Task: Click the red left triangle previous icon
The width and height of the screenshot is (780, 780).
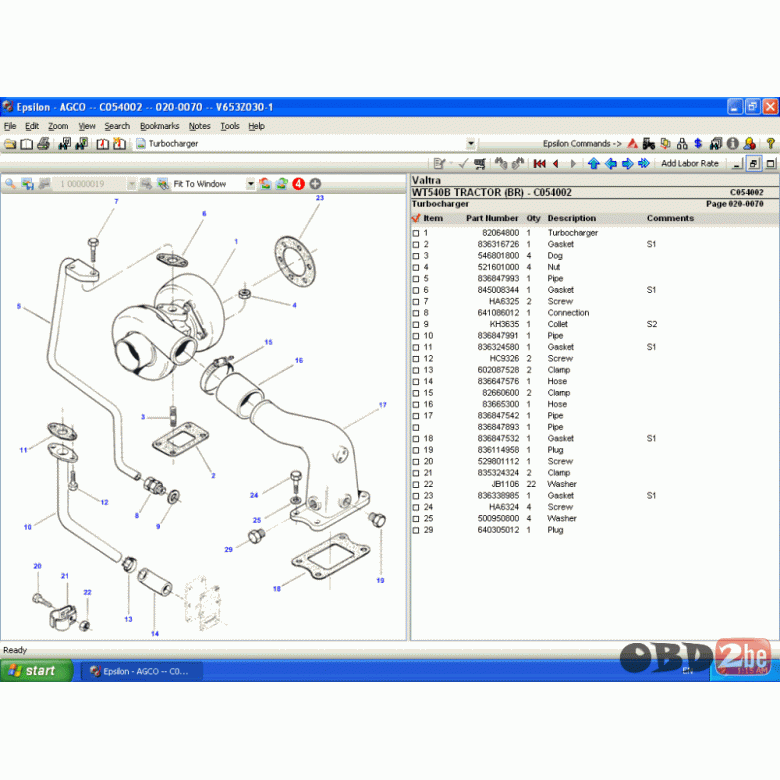Action: point(556,164)
